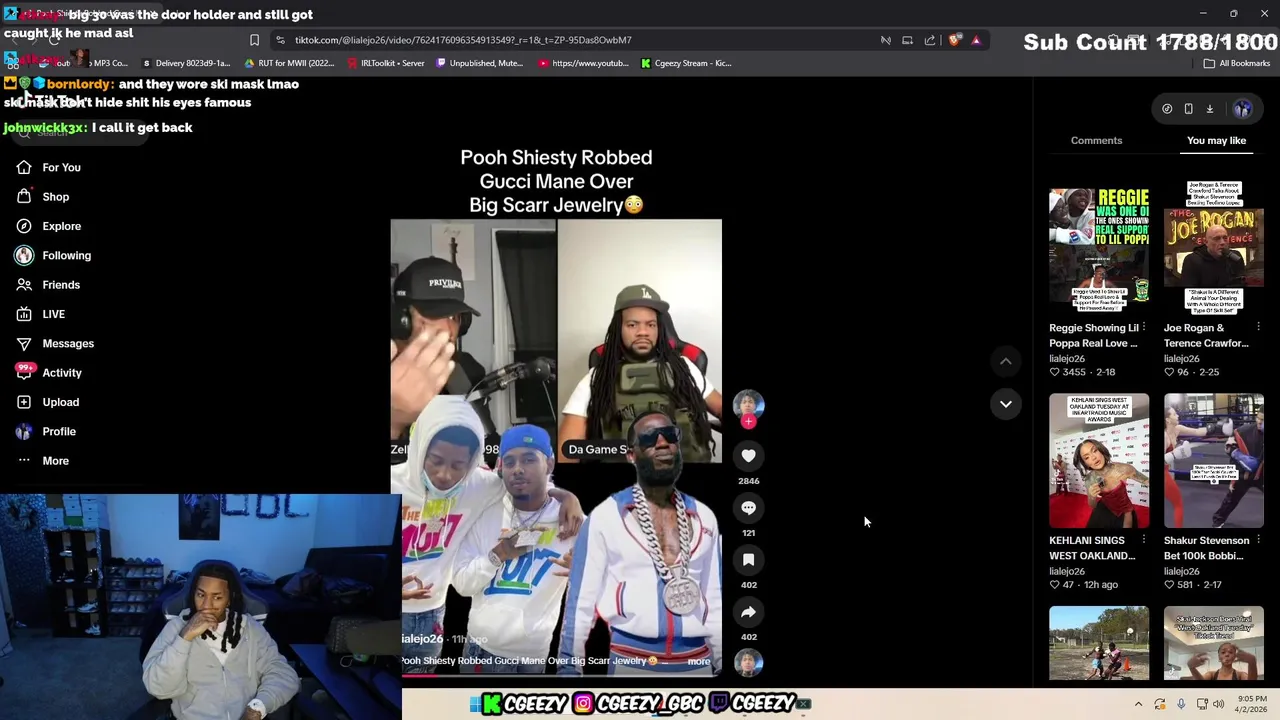Open Joe Rogan & Terence Crawford thumbnail
Screen dimensions: 1280x720
pyautogui.click(x=1213, y=247)
